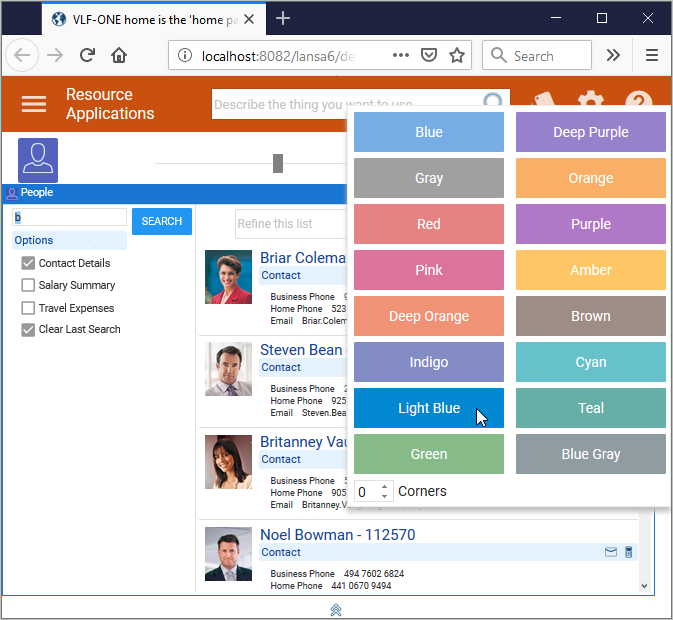Click the SEARCH button
The width and height of the screenshot is (673, 620).
(x=162, y=221)
